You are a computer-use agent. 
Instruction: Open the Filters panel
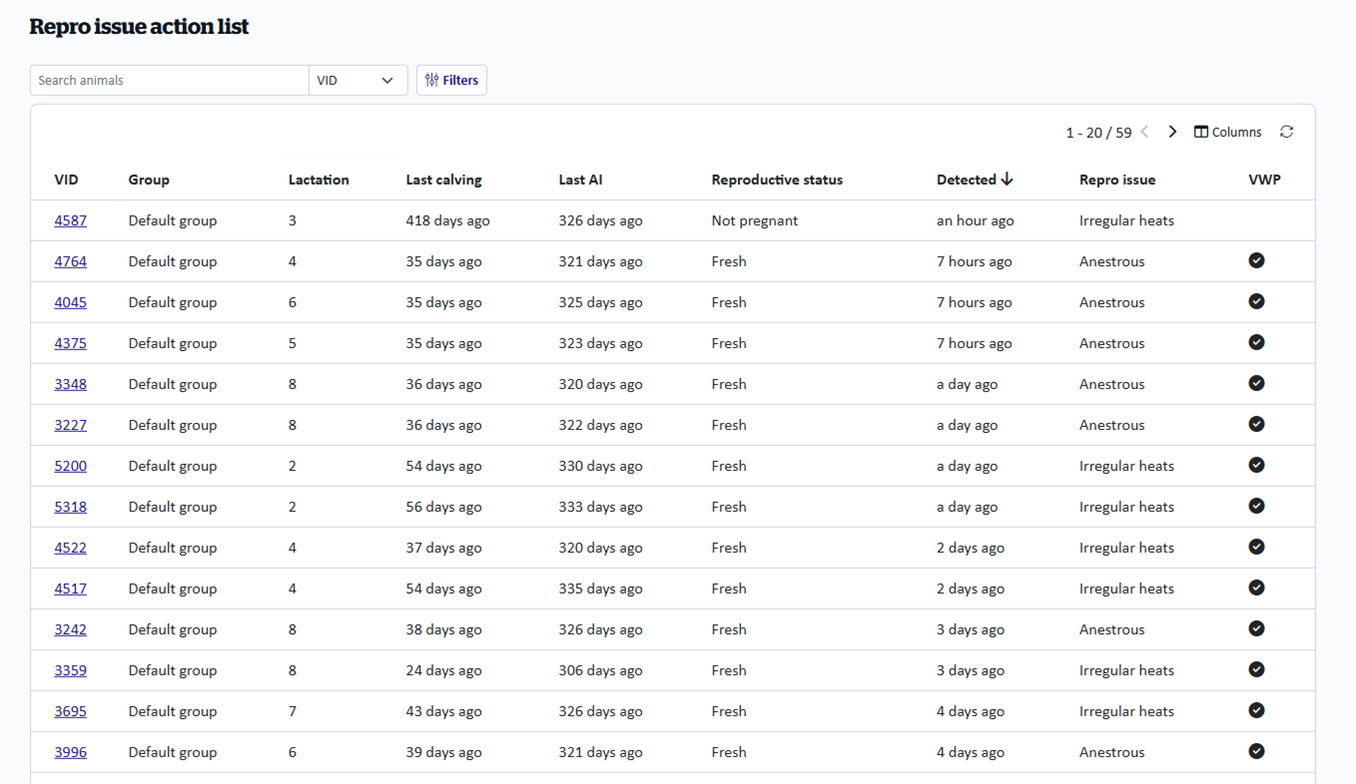point(451,79)
